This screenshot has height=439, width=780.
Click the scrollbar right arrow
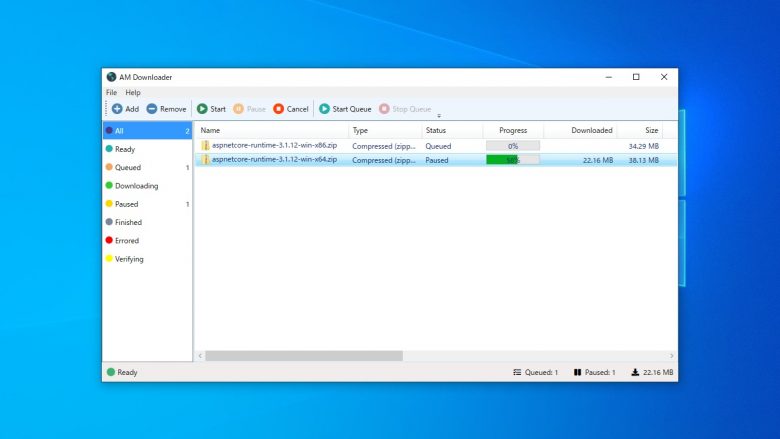(672, 356)
